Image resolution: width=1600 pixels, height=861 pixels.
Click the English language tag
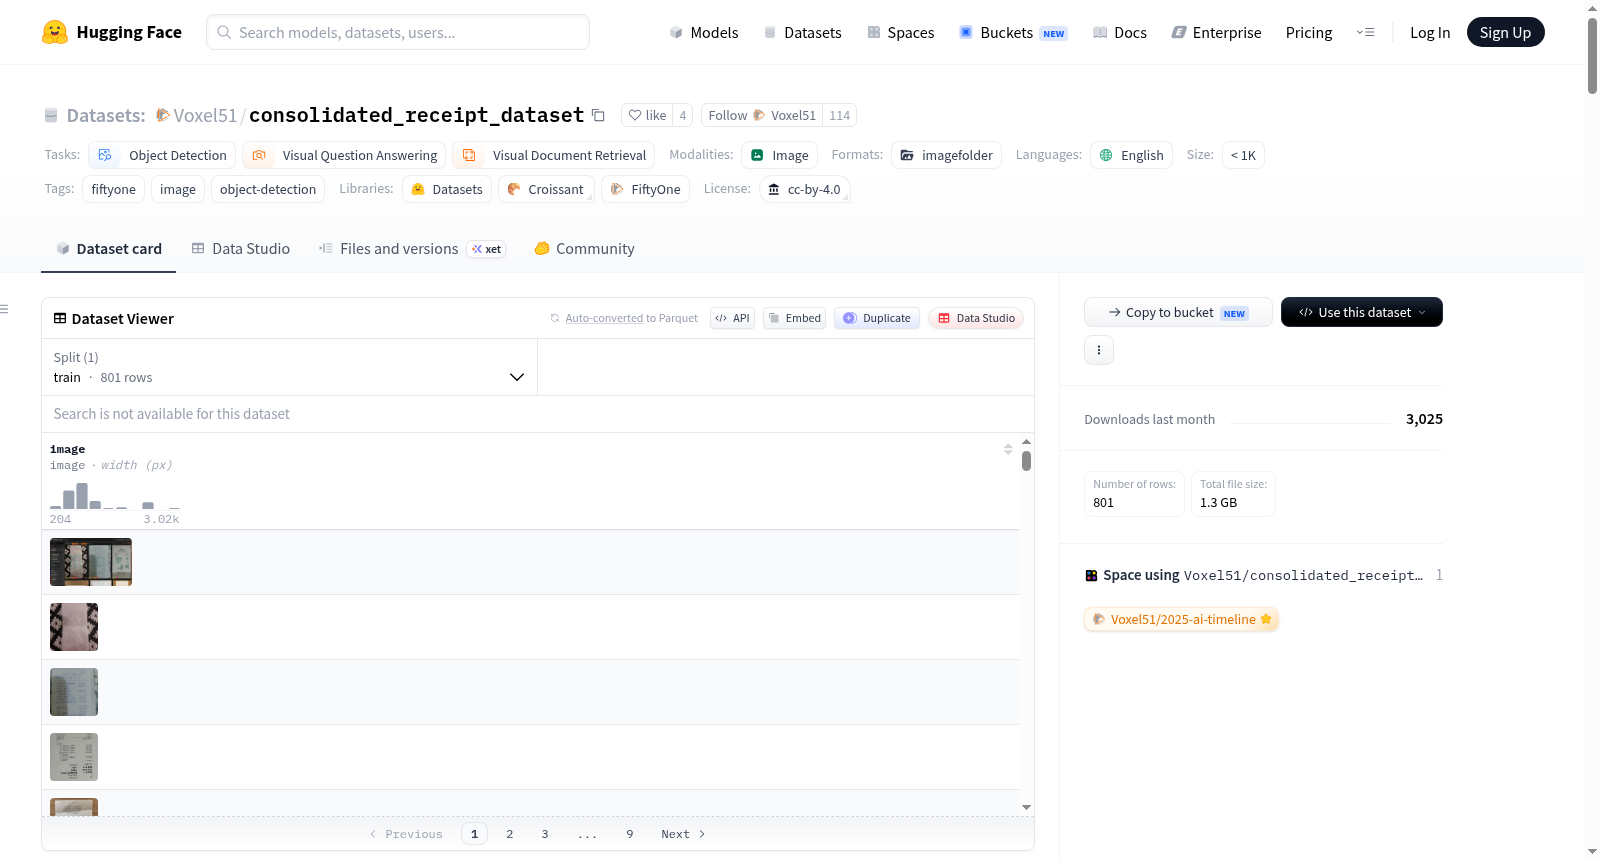tap(1131, 155)
